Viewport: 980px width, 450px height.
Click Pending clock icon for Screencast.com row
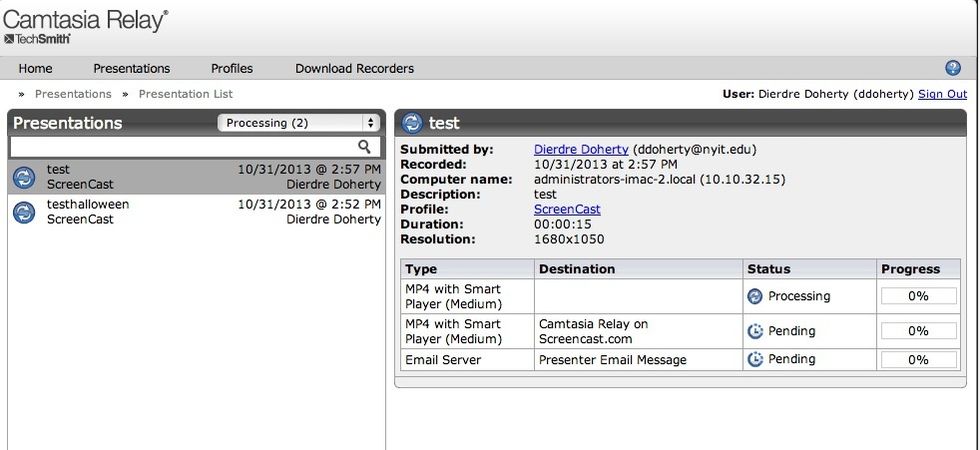point(756,331)
